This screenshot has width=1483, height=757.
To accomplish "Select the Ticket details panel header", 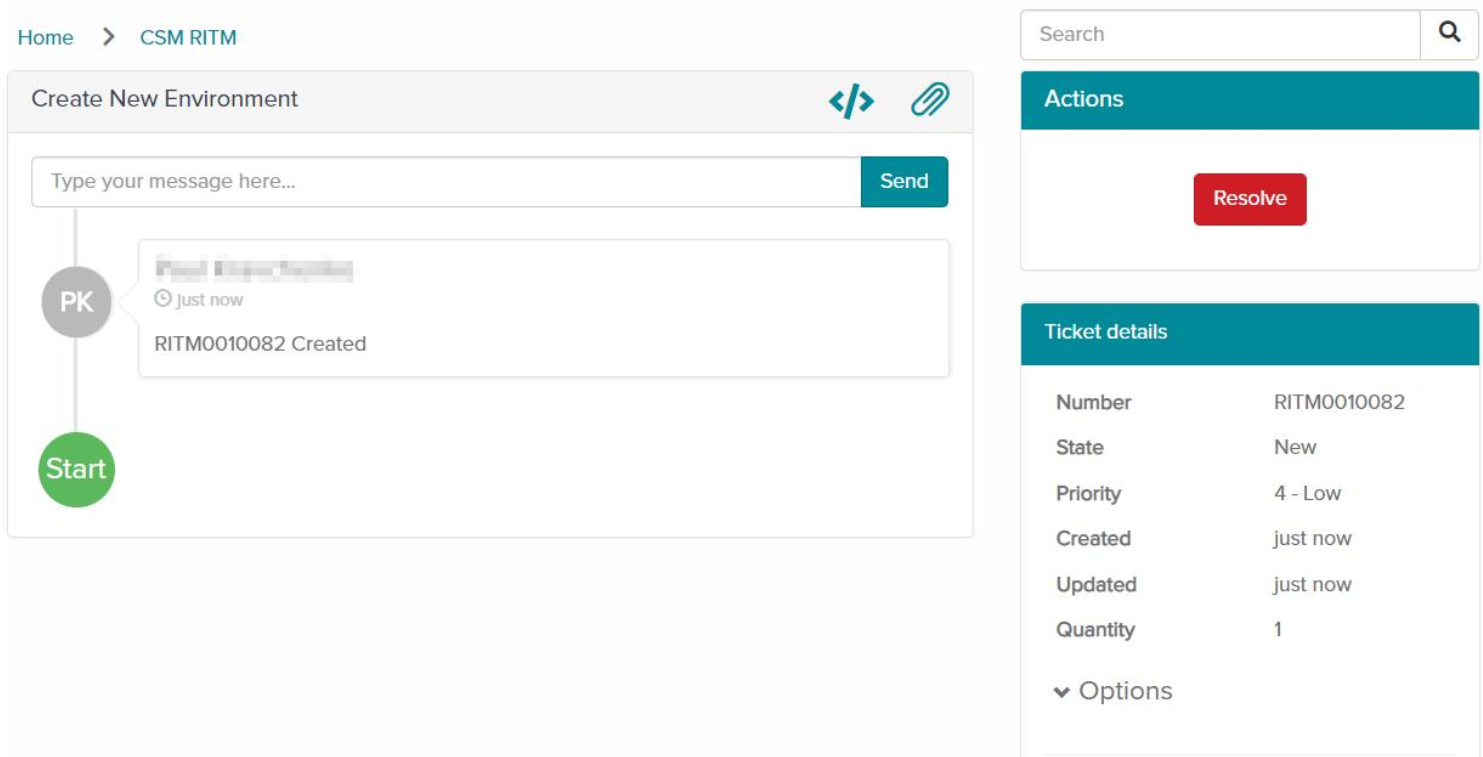I will tap(1249, 333).
